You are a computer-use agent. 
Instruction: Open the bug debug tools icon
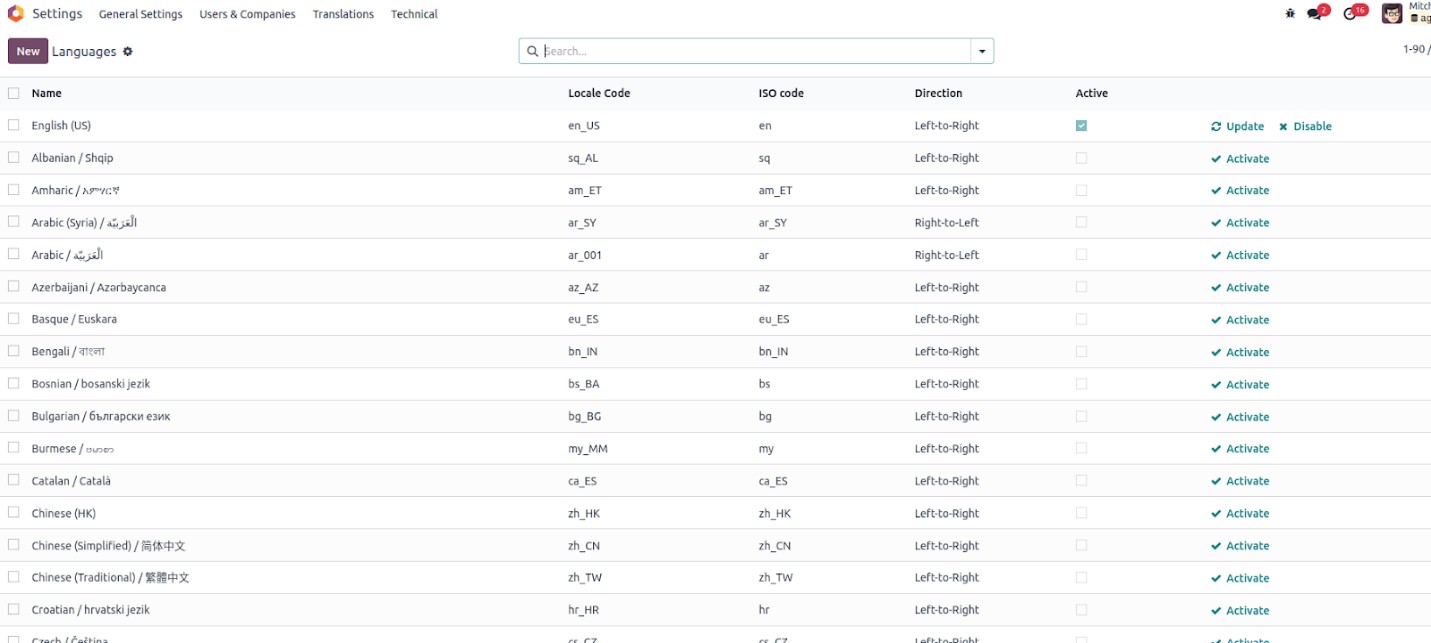[x=1290, y=14]
